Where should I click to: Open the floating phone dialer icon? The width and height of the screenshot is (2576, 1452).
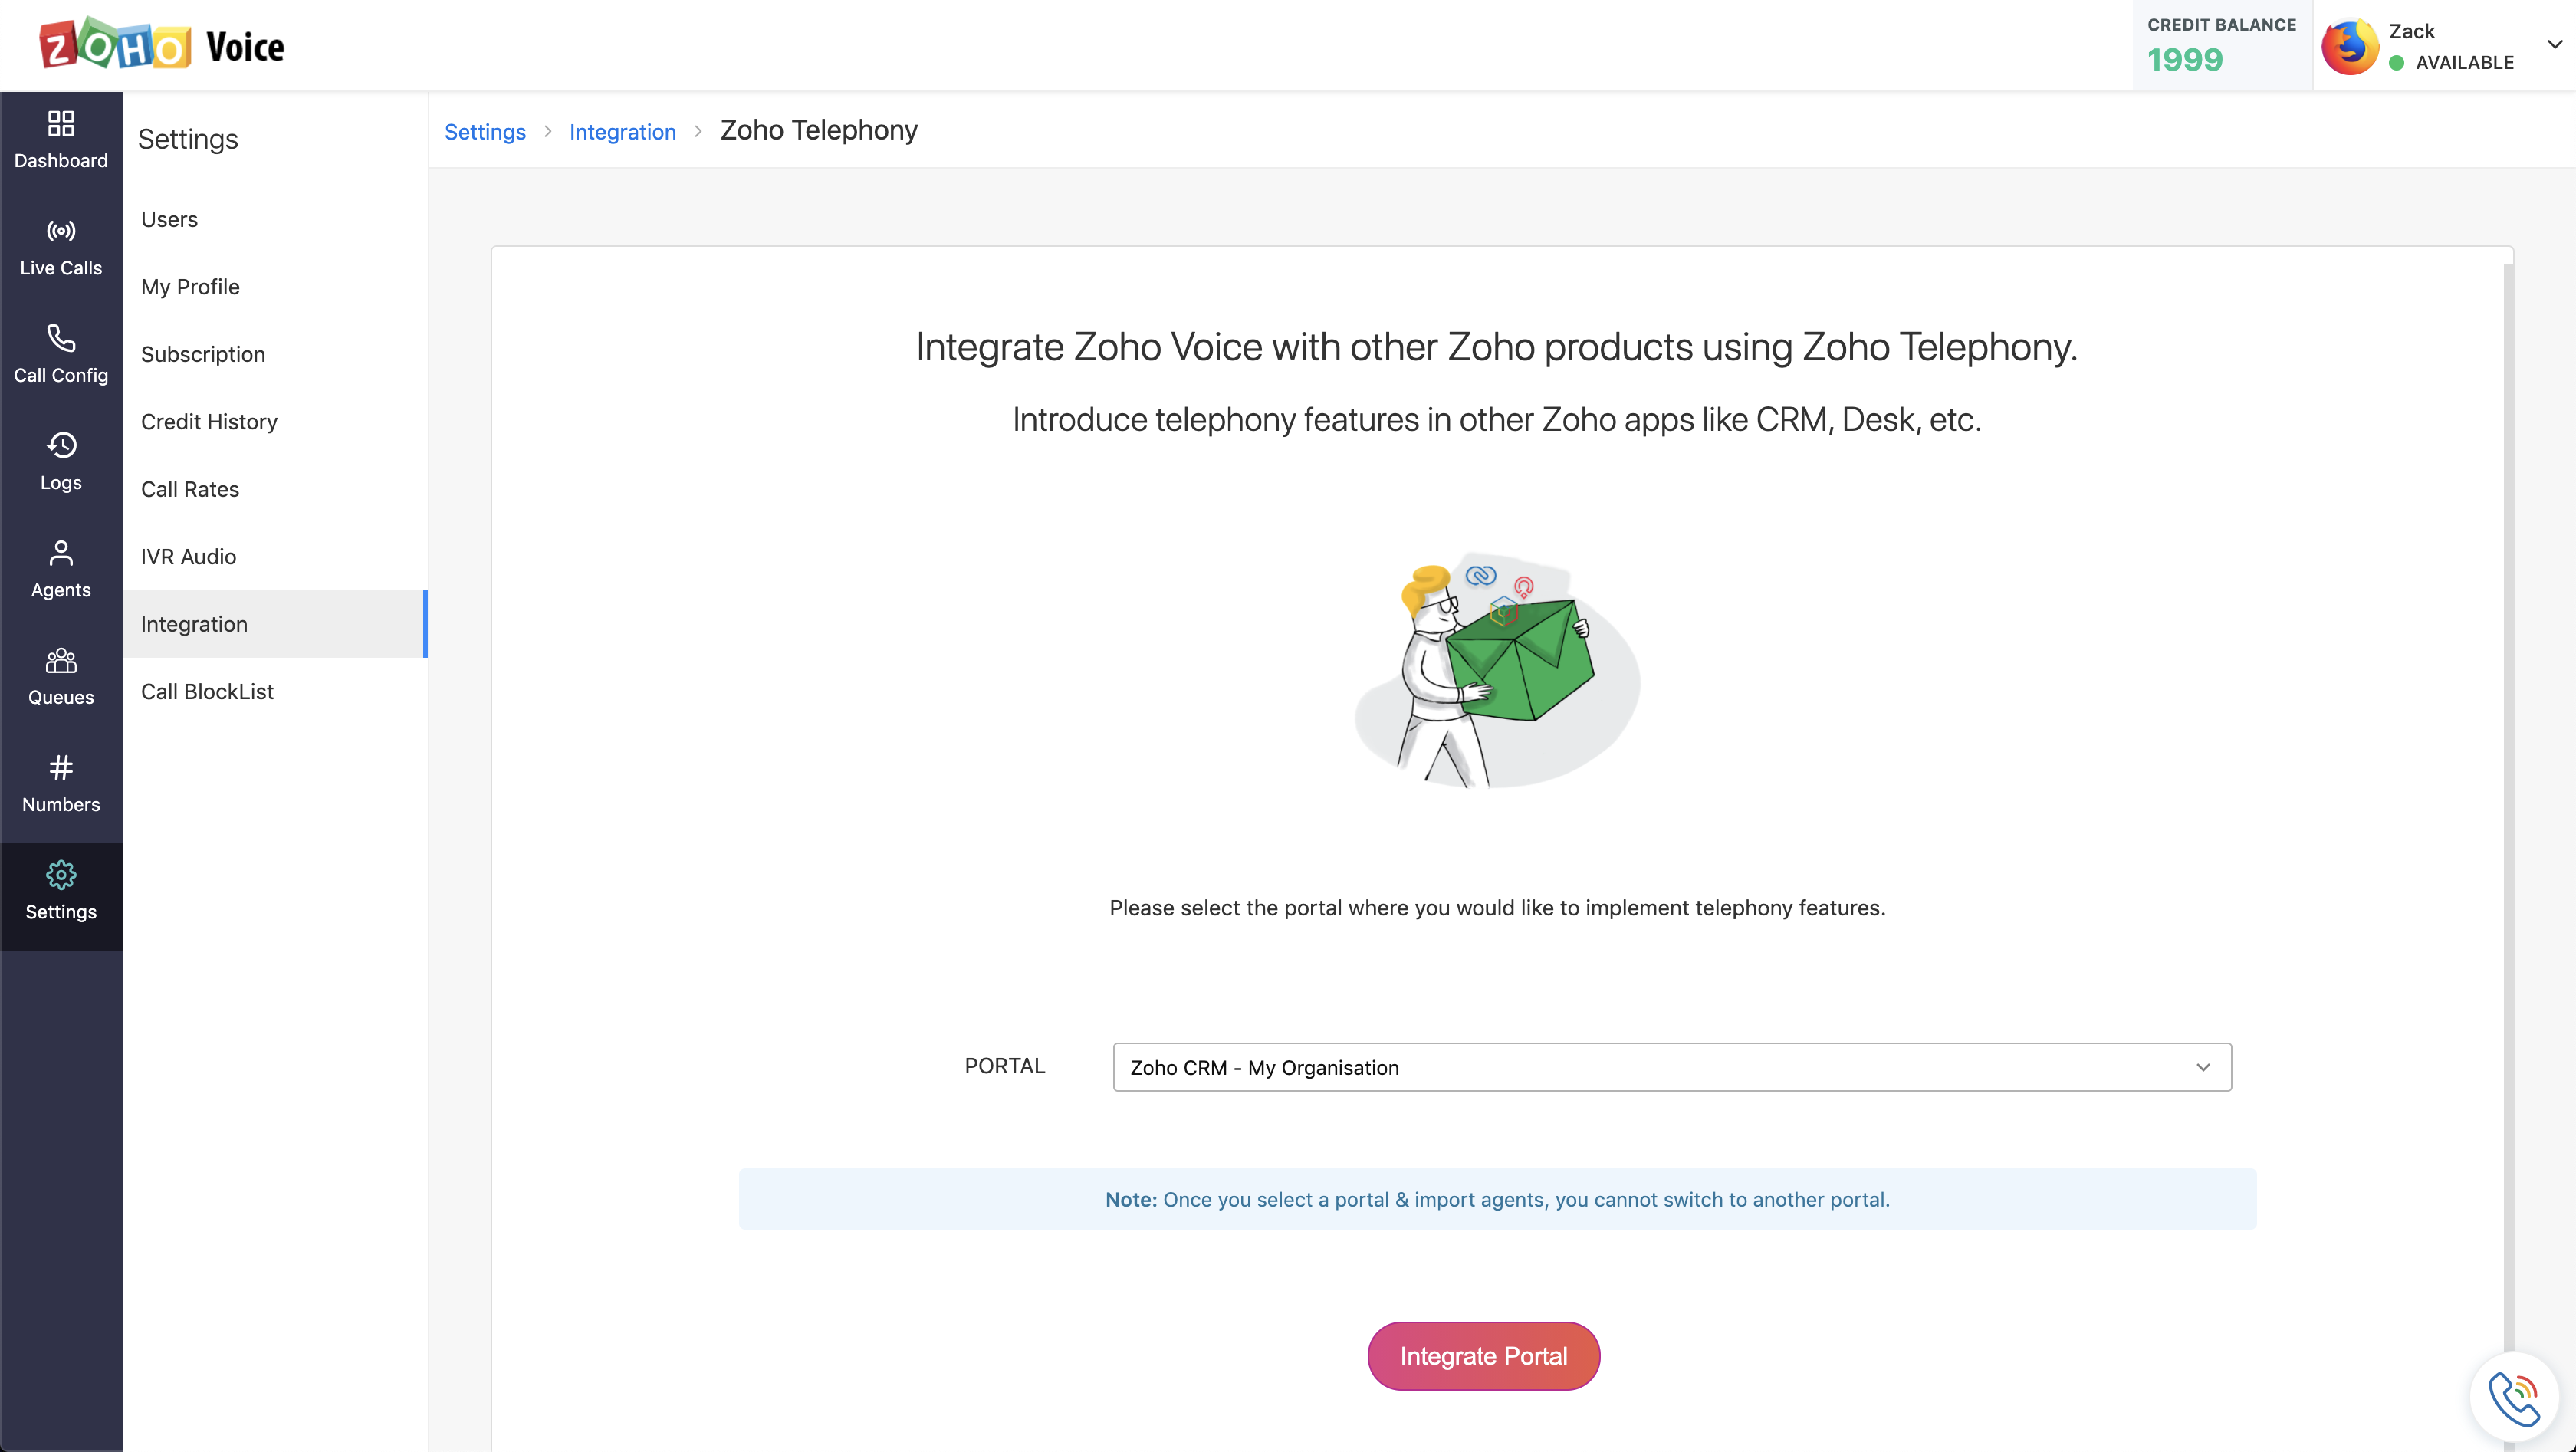pyautogui.click(x=2514, y=1397)
